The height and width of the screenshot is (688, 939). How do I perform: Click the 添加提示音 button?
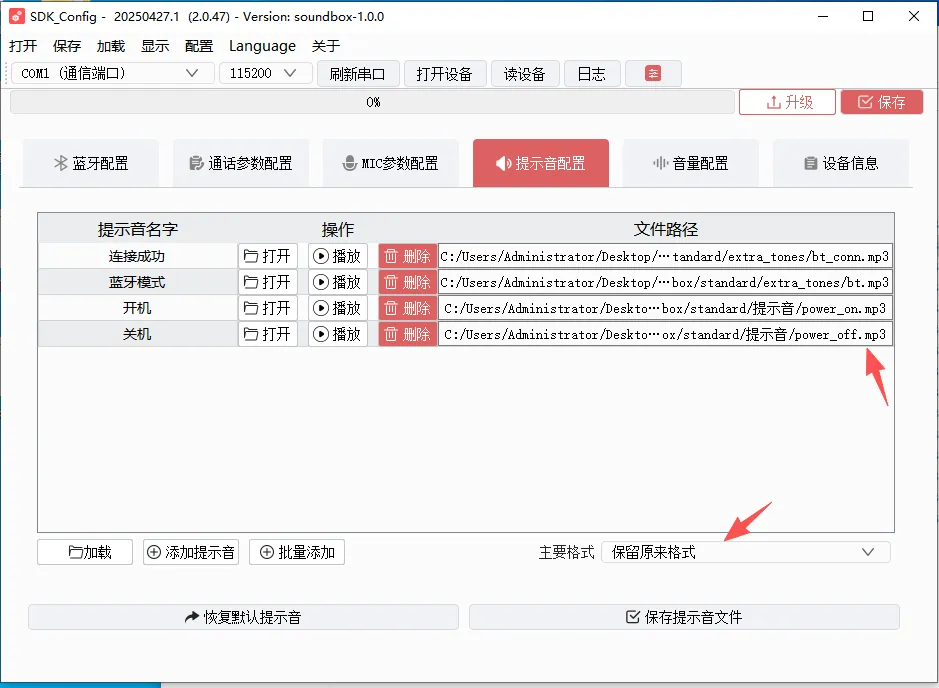191,552
